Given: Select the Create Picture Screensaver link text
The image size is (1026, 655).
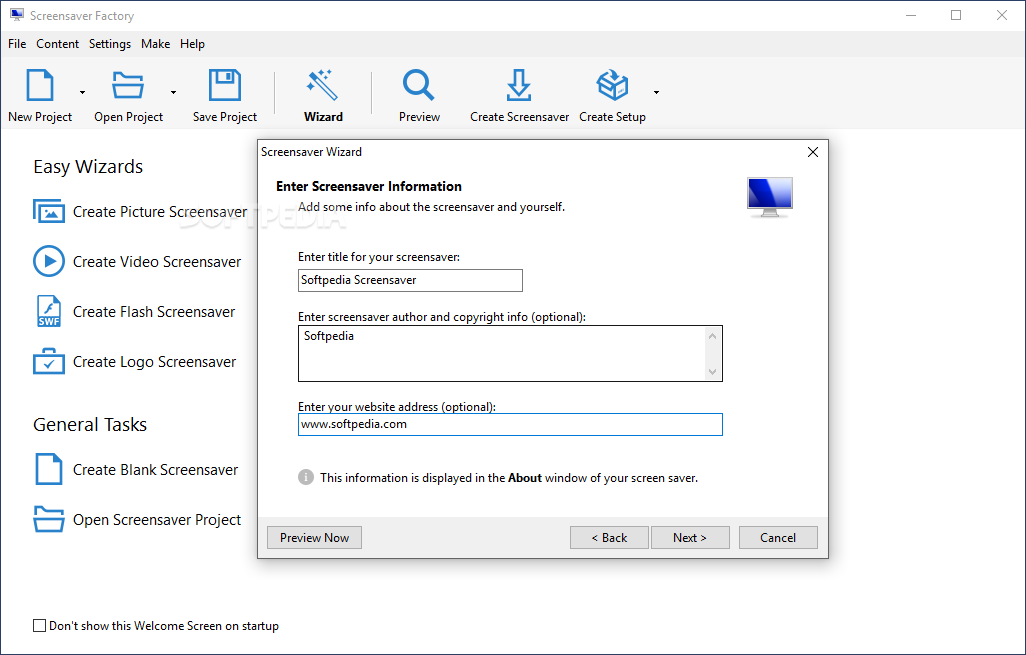Looking at the screenshot, I should pos(160,212).
